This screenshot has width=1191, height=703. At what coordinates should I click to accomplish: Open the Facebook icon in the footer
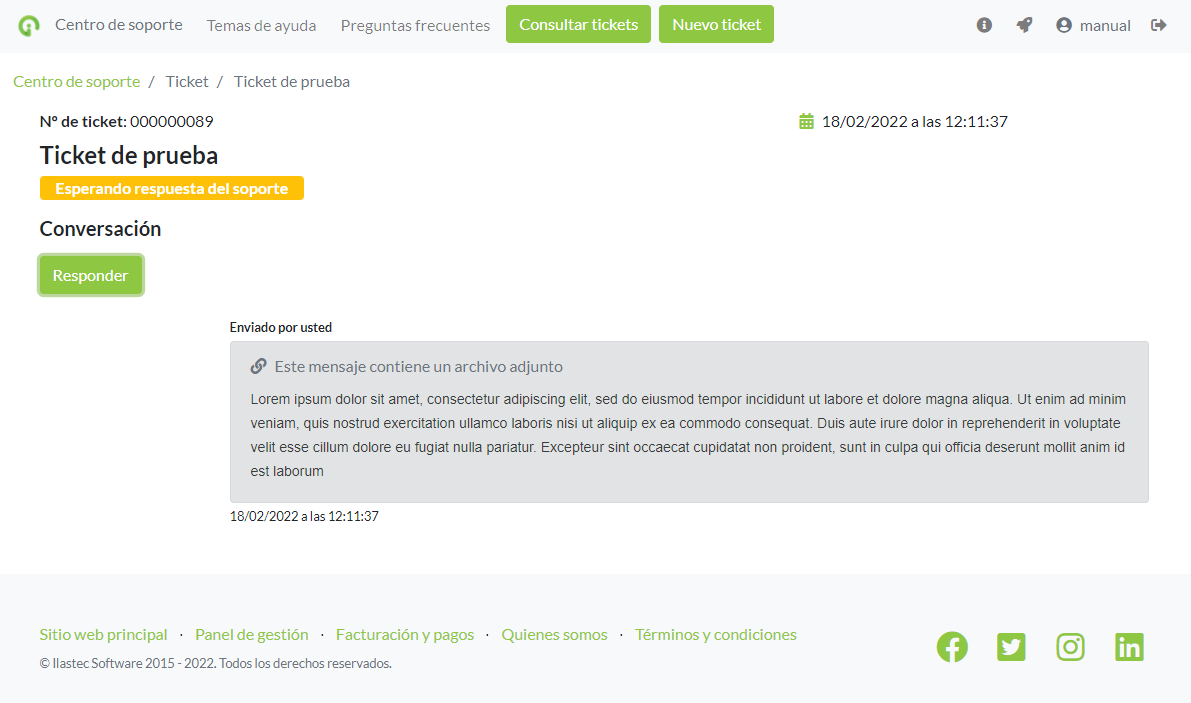952,647
